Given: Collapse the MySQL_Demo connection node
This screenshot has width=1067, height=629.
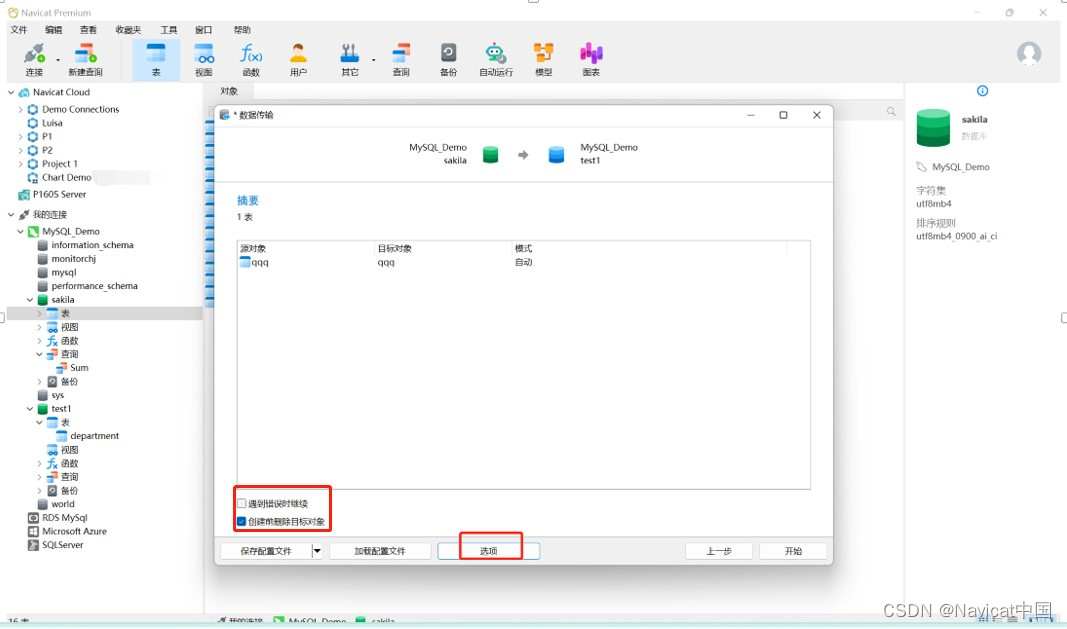Looking at the screenshot, I should 20,231.
